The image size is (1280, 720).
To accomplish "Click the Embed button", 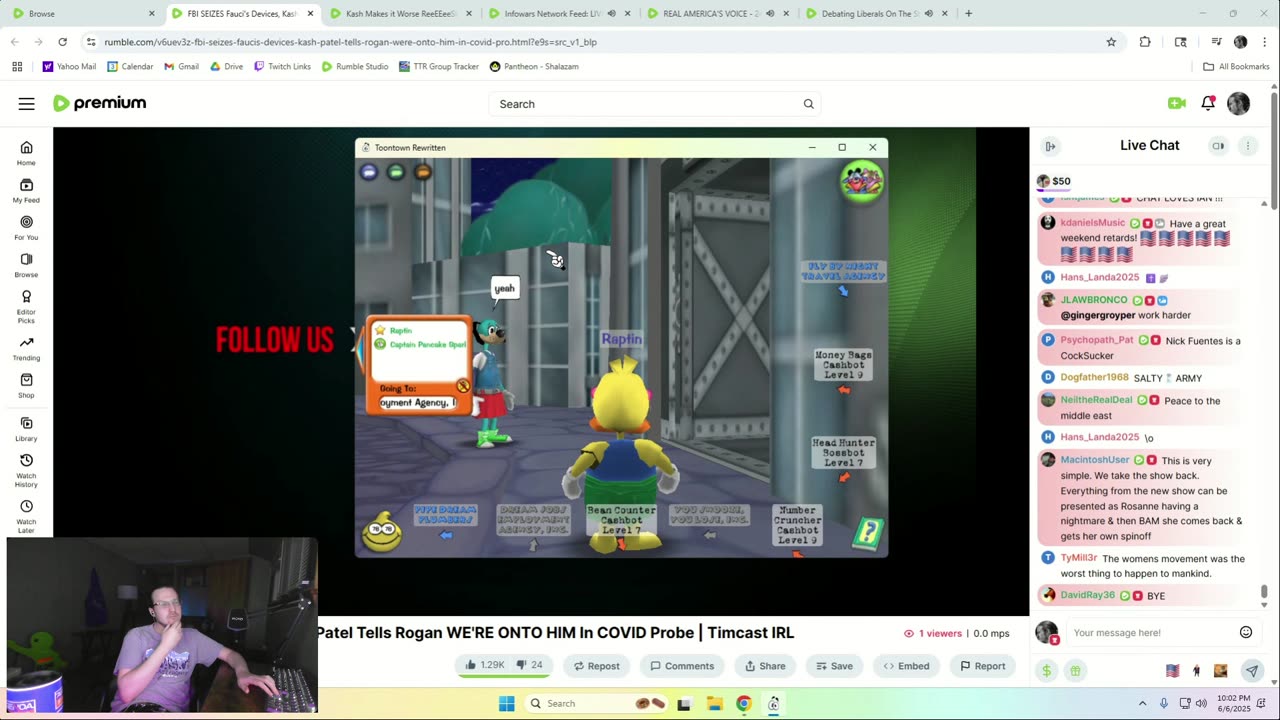I will [x=906, y=666].
